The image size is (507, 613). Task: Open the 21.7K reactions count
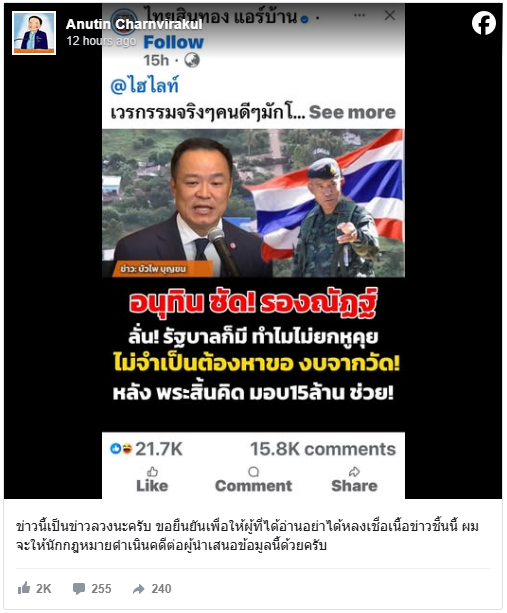147,449
